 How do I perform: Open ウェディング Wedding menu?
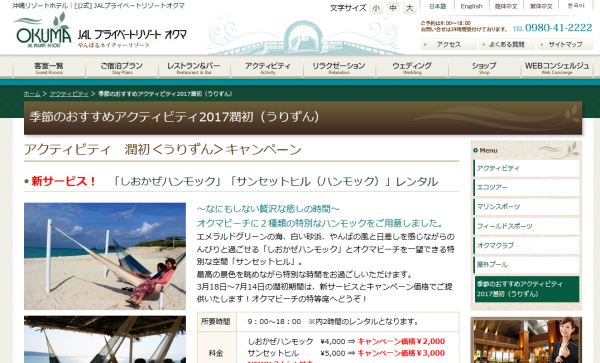412,68
